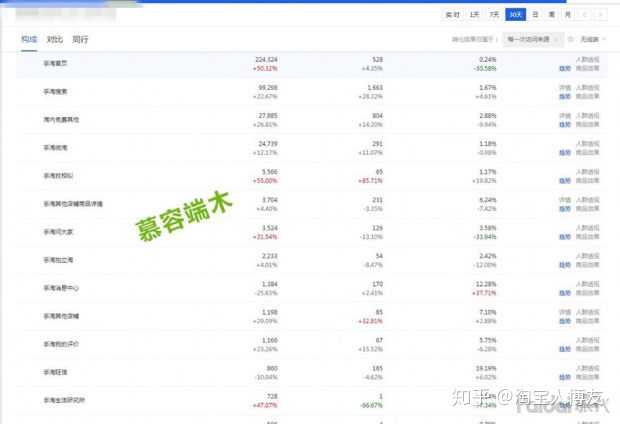Switch to the 同行 tab
Image resolution: width=620 pixels, height=424 pixels.
tap(80, 39)
